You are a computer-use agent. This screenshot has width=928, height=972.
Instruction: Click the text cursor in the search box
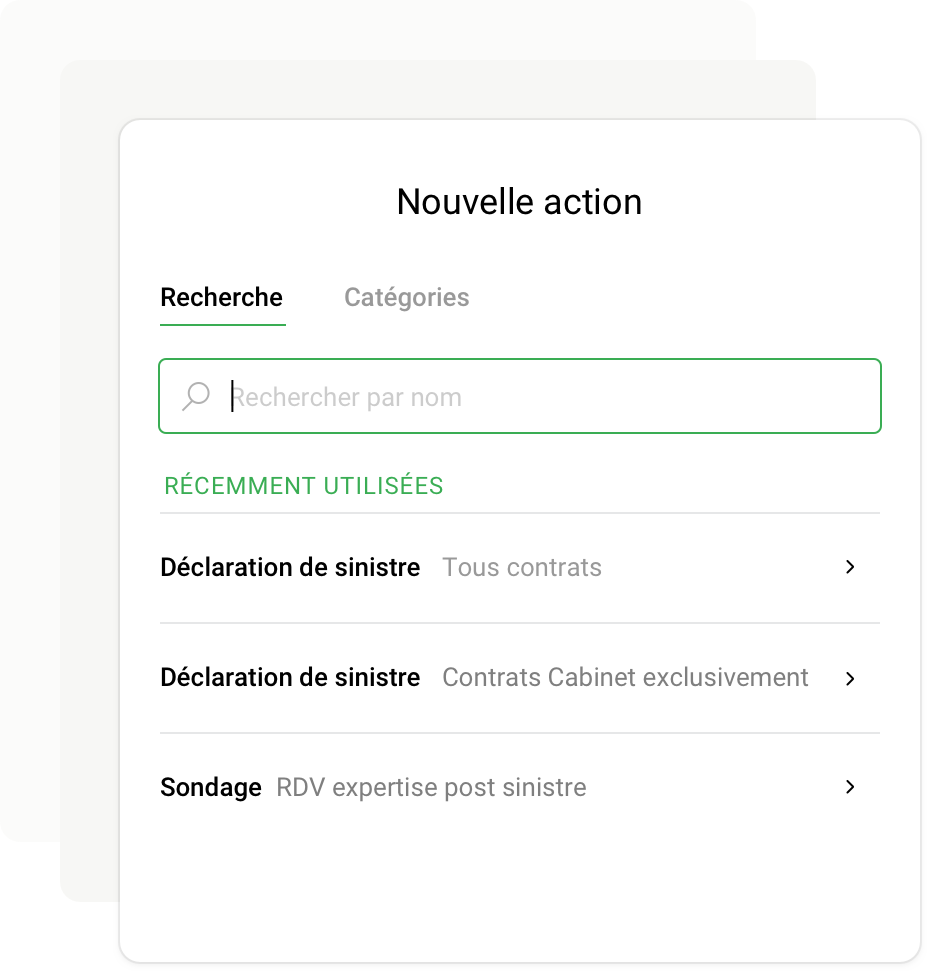(232, 396)
